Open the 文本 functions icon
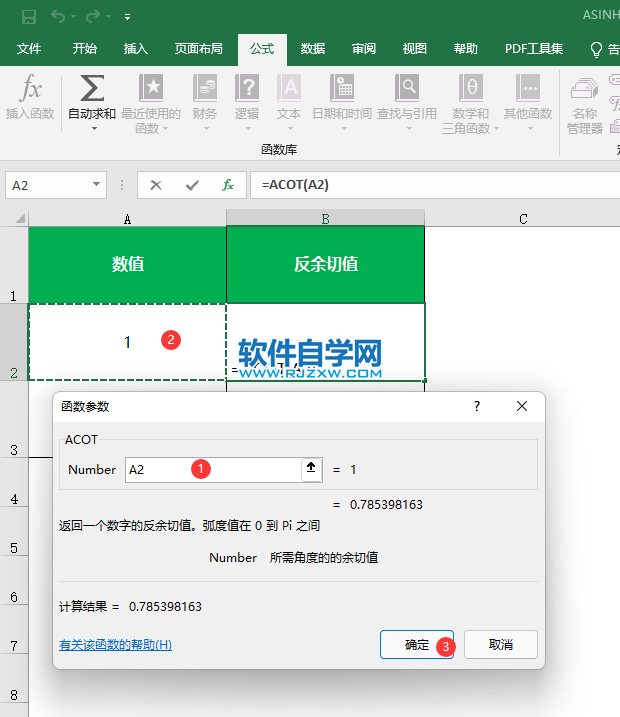The height and width of the screenshot is (717, 620). (x=289, y=88)
